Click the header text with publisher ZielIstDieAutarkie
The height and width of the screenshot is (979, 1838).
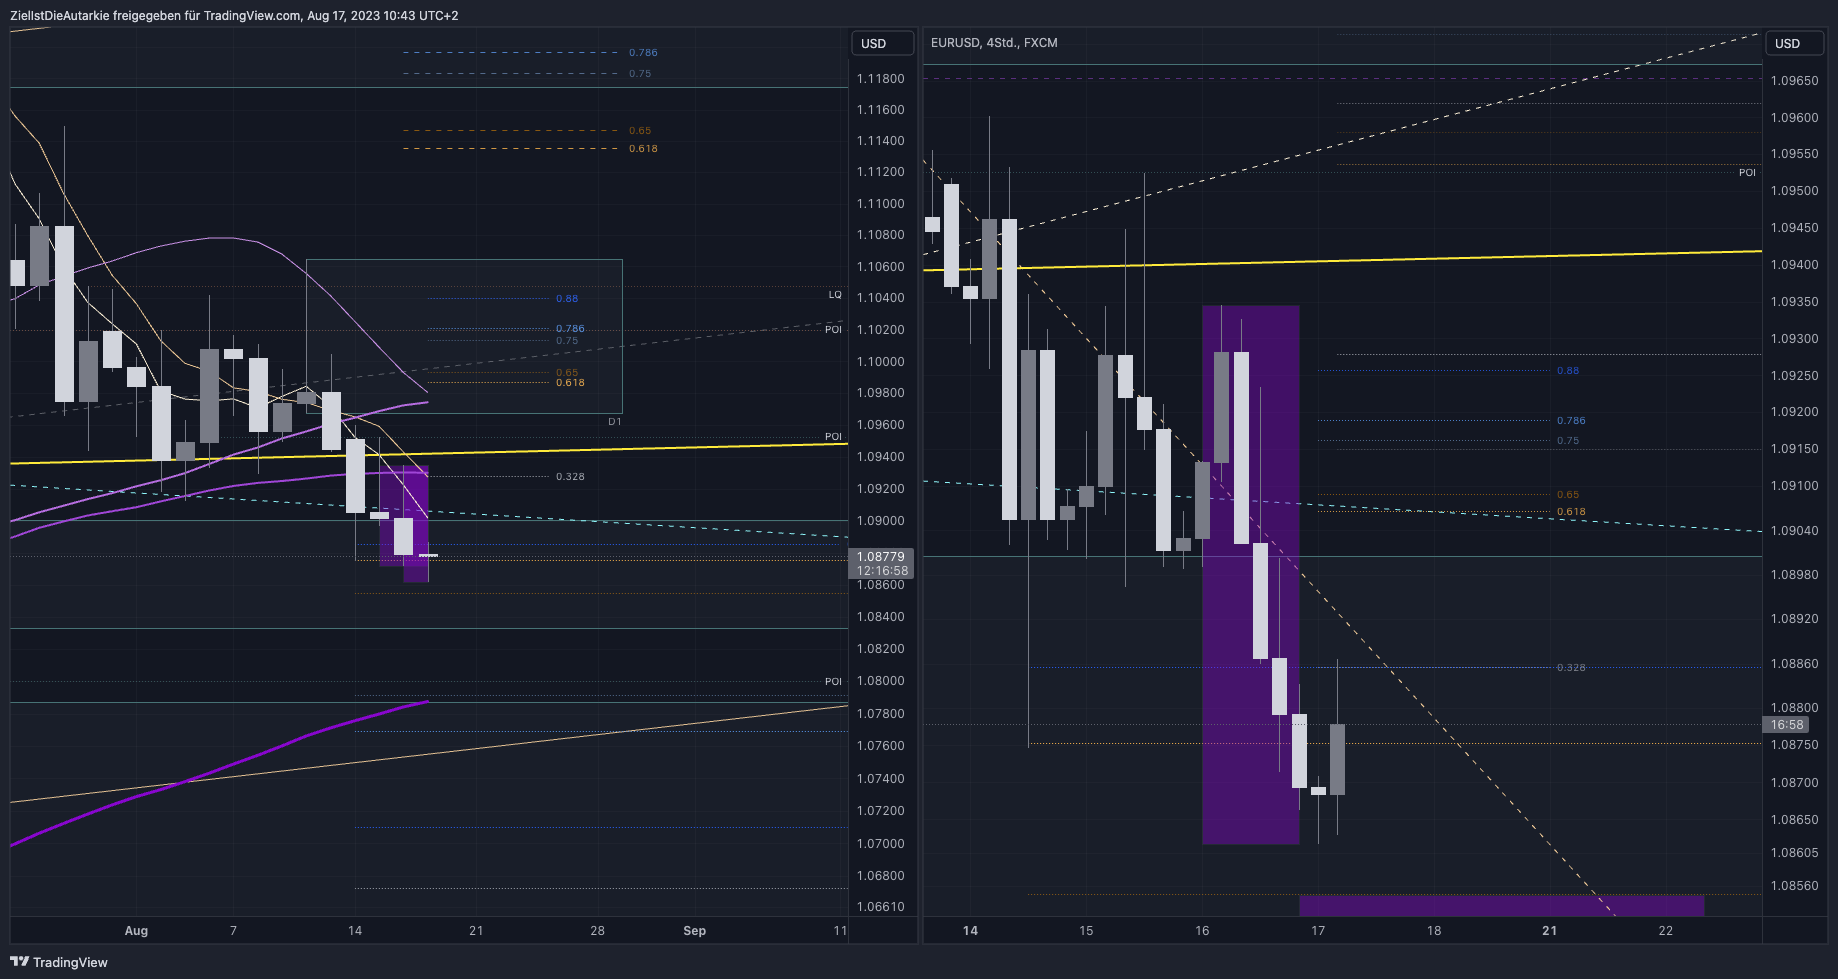pos(234,15)
